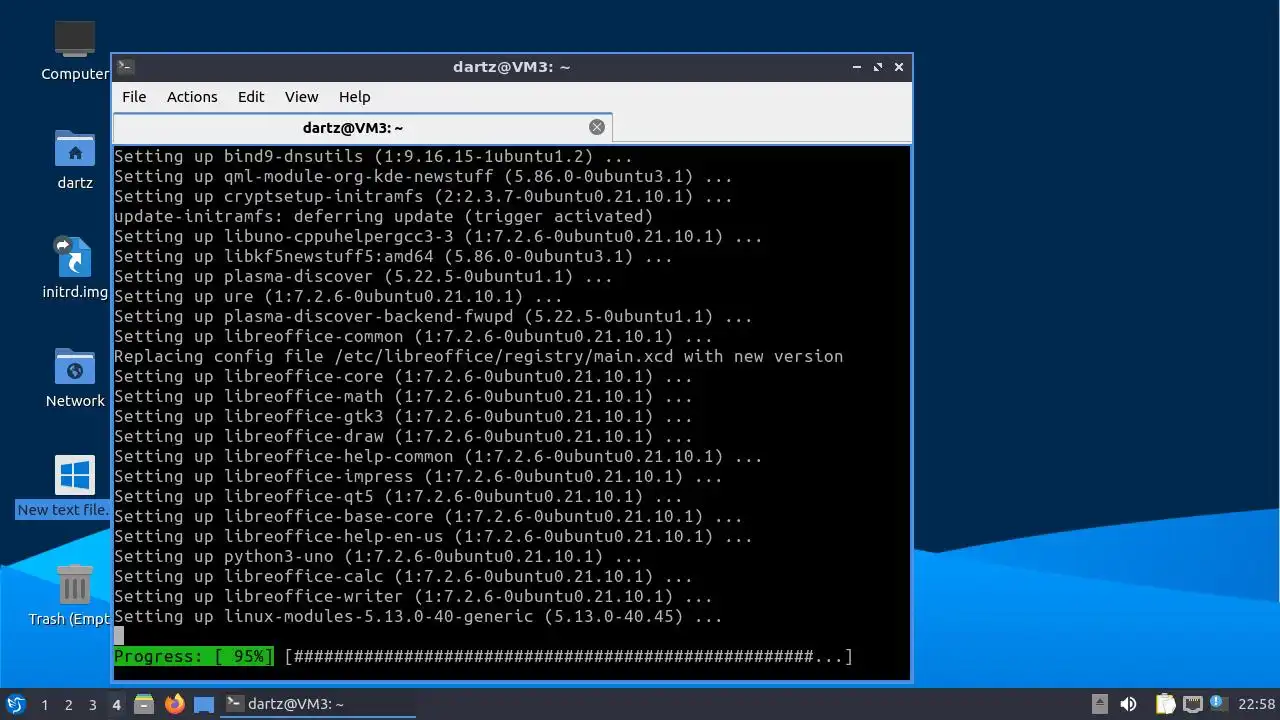The width and height of the screenshot is (1280, 720).
Task: Click the 'update-initramfs: deferring update' line
Action: coord(383,216)
